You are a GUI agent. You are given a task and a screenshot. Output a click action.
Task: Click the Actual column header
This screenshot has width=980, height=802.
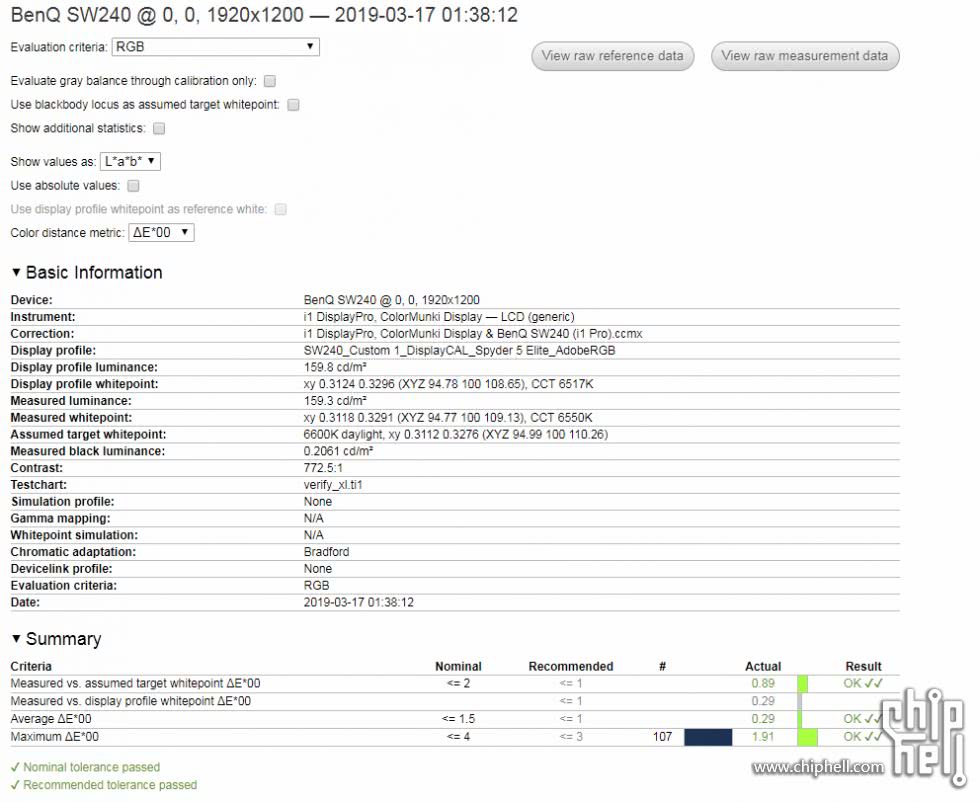[x=763, y=667]
